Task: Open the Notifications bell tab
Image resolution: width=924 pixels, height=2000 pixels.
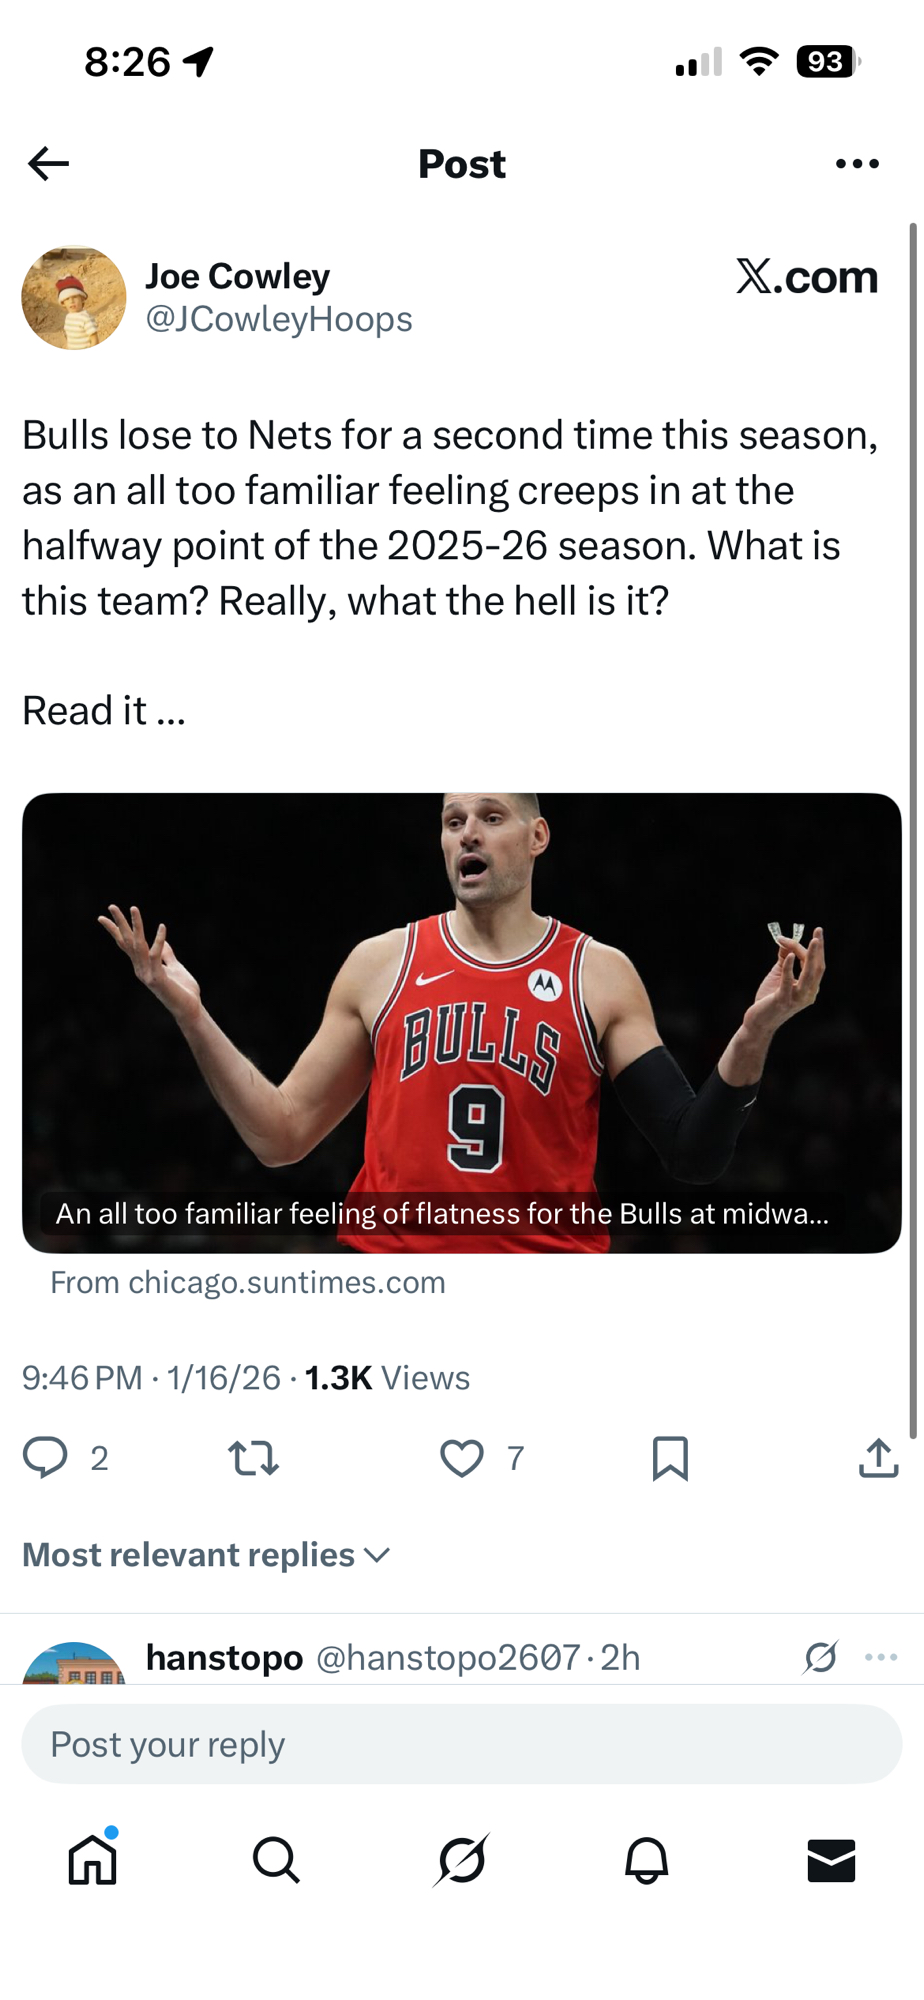Action: tap(646, 1860)
